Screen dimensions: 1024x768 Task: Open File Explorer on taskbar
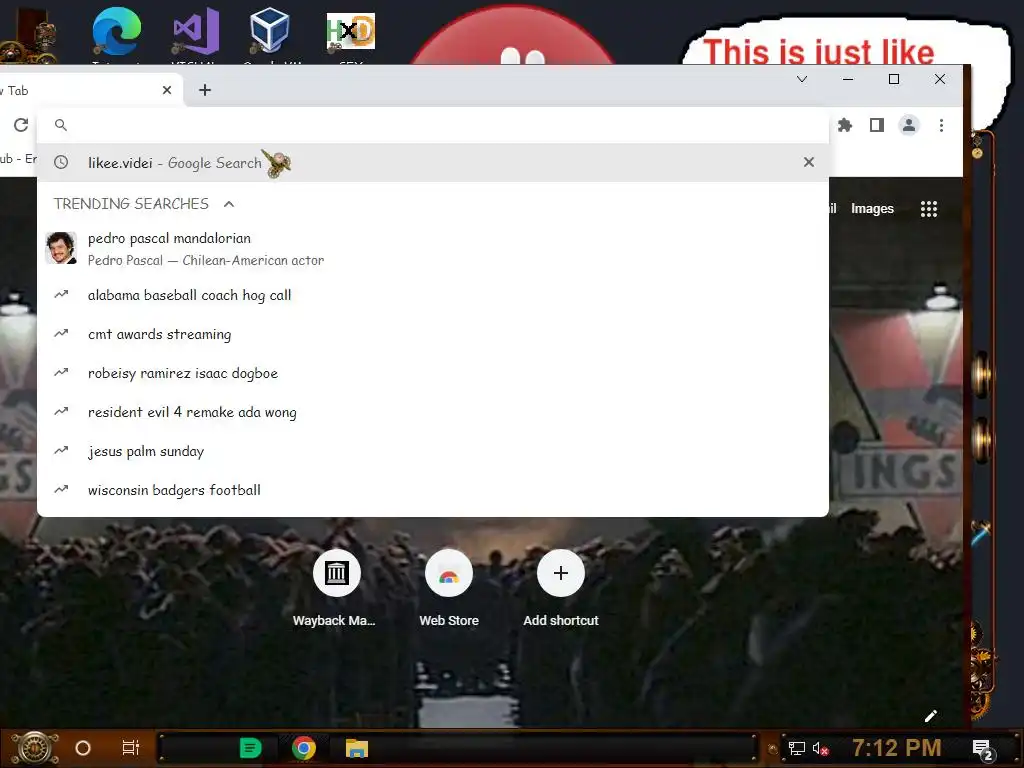pyautogui.click(x=357, y=748)
